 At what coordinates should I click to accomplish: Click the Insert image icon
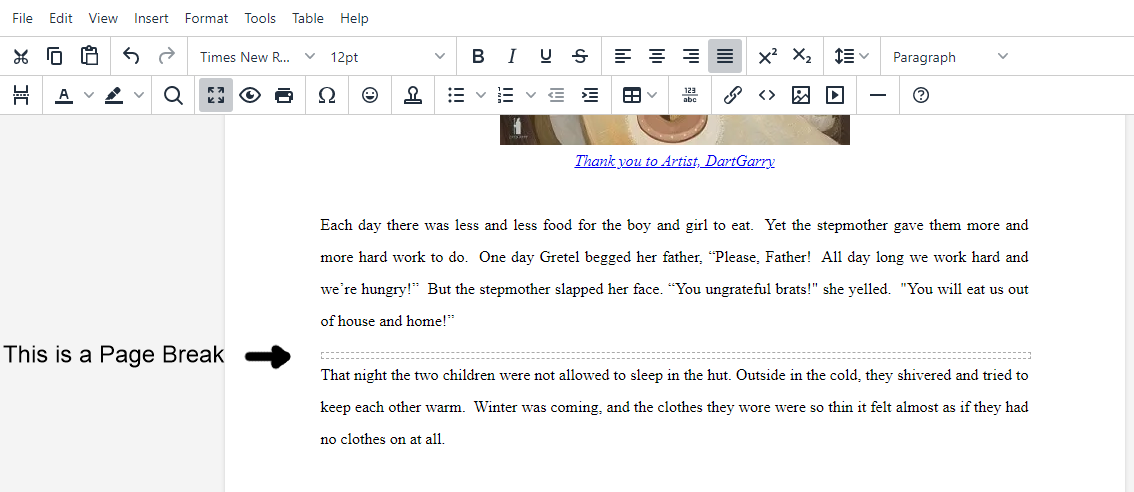[801, 95]
